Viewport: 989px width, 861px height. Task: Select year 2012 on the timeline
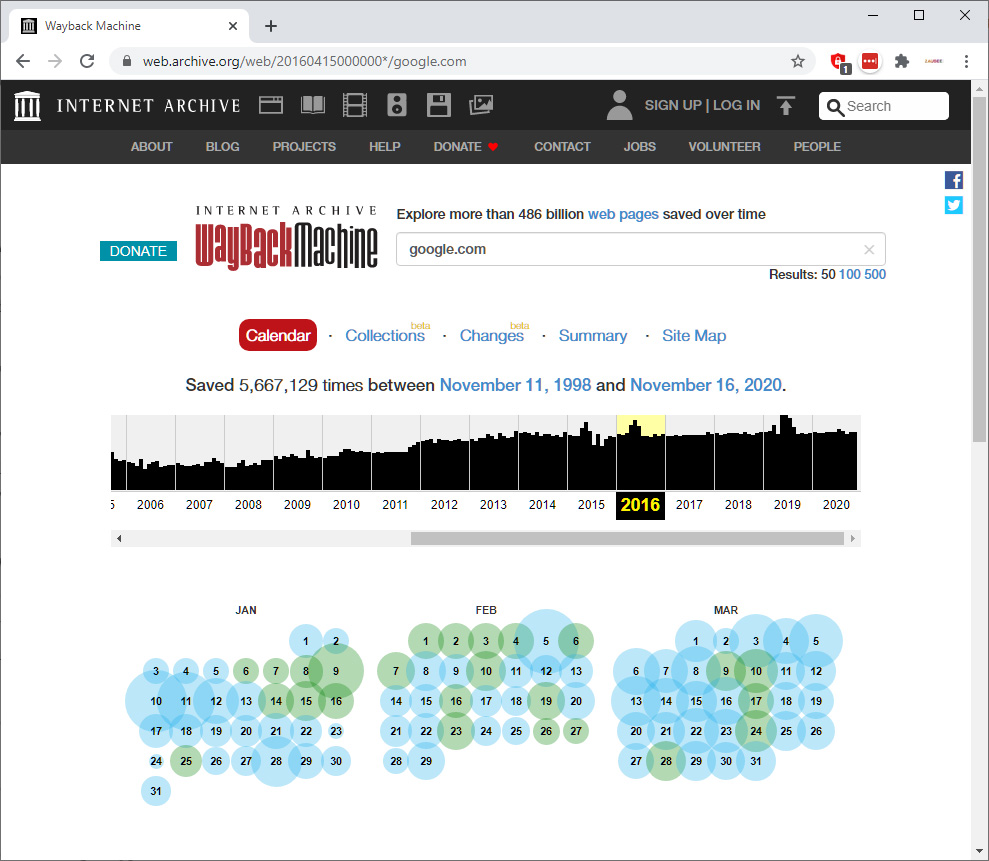click(x=444, y=505)
